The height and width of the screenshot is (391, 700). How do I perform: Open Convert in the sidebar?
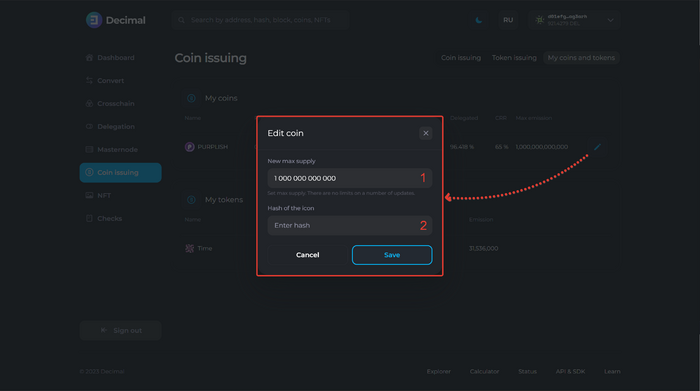coord(121,81)
